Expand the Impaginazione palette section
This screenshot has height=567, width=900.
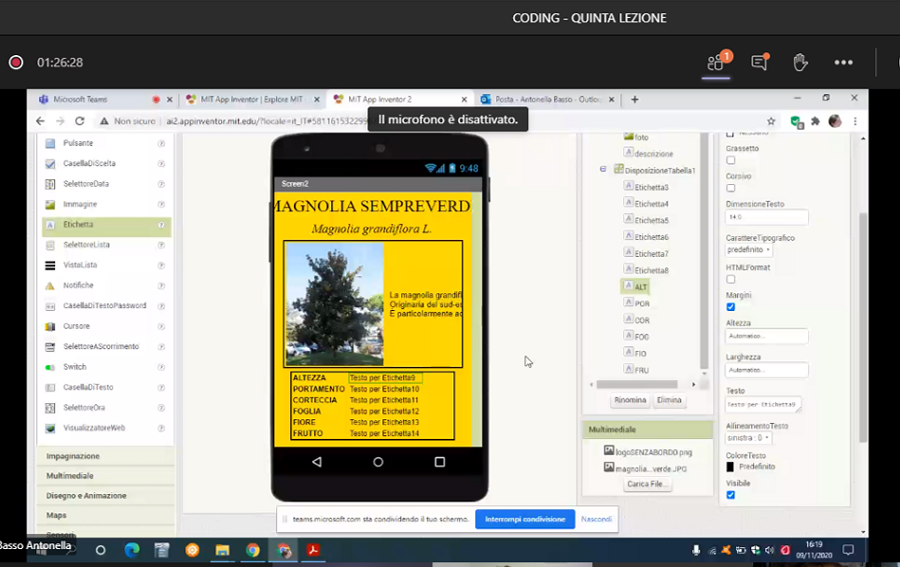click(73, 456)
